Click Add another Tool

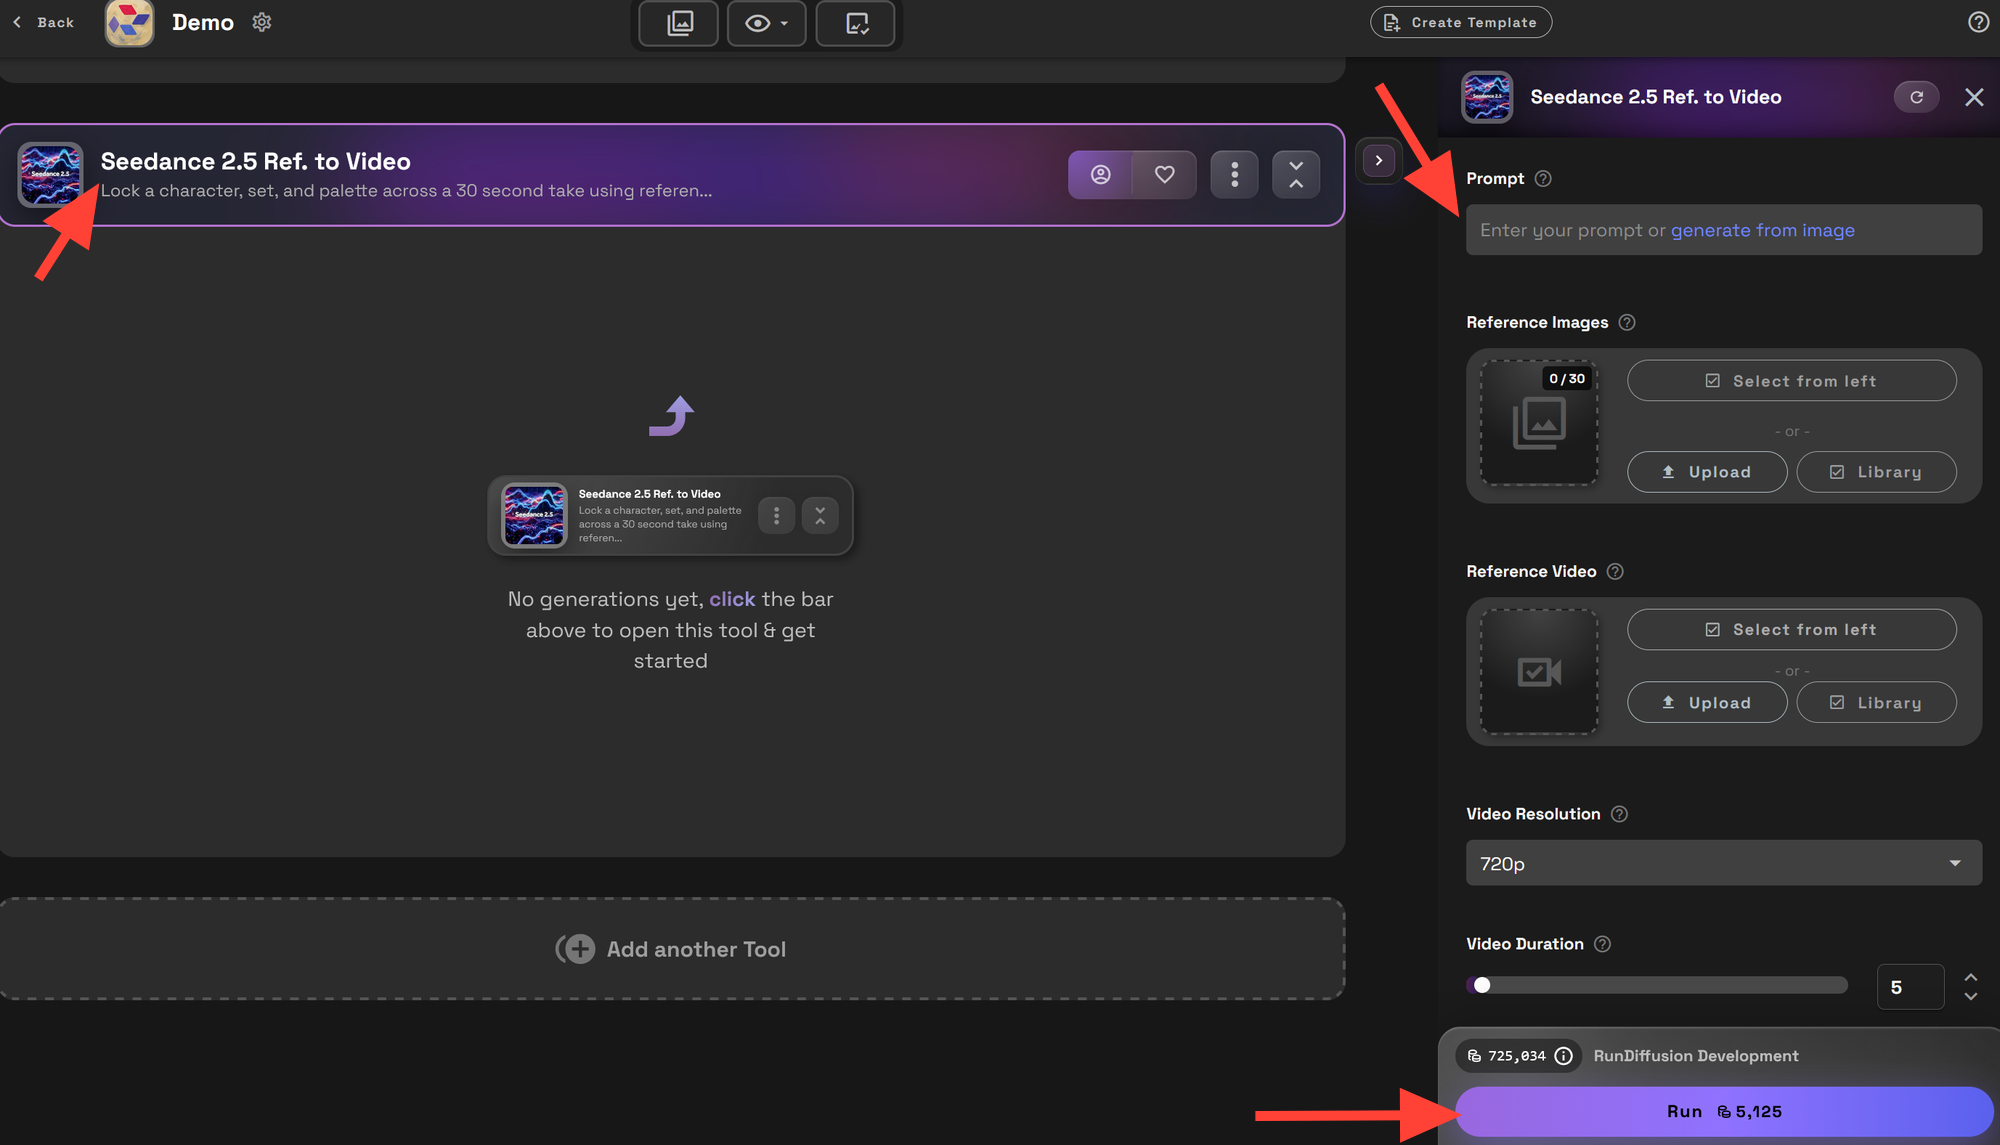[671, 949]
